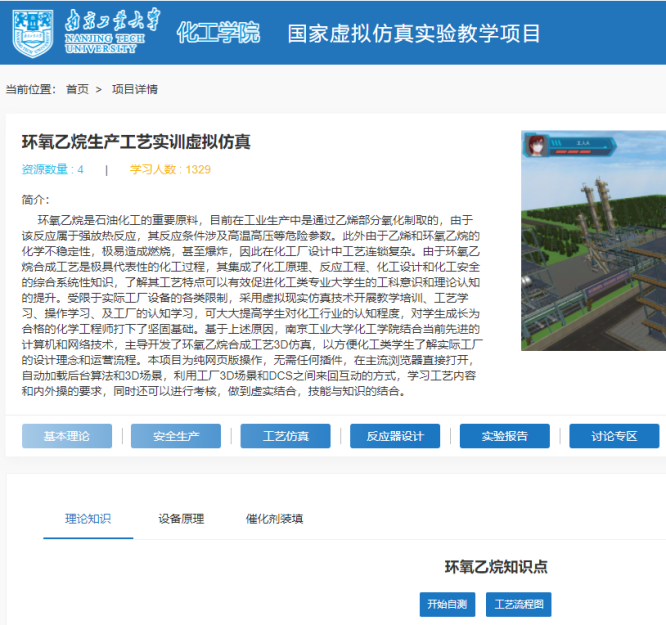Enter the 讨论专区 discussion area
The image size is (666, 625).
(614, 436)
